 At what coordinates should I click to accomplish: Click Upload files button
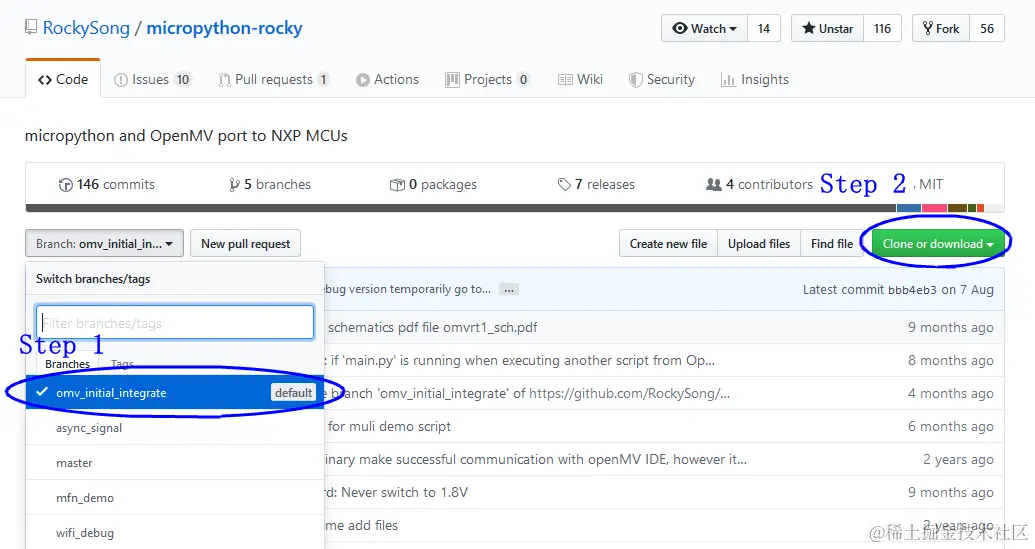coord(758,243)
